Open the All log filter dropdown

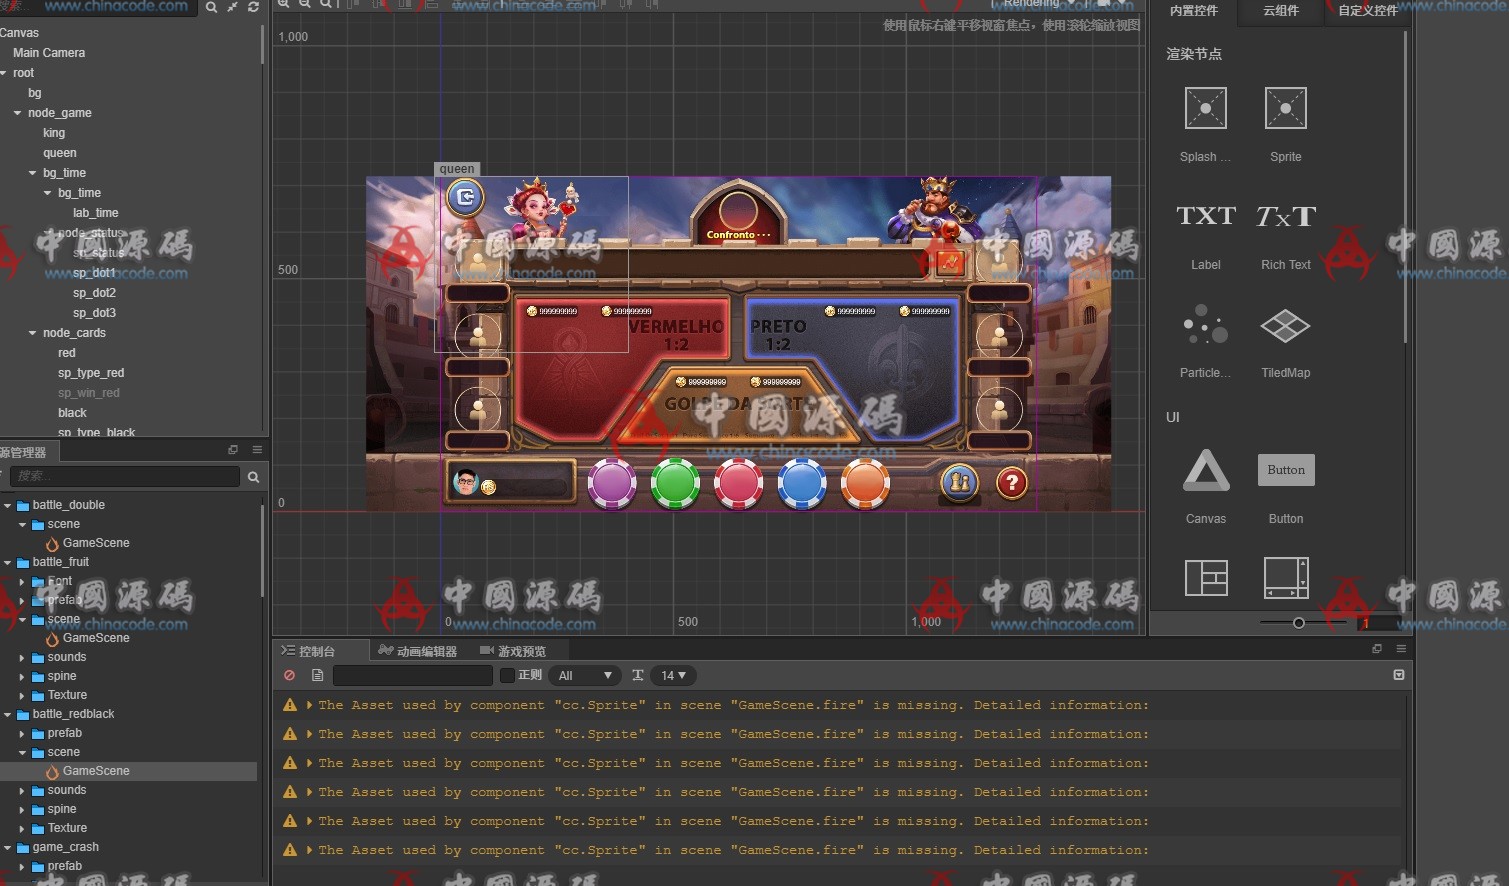tap(585, 675)
